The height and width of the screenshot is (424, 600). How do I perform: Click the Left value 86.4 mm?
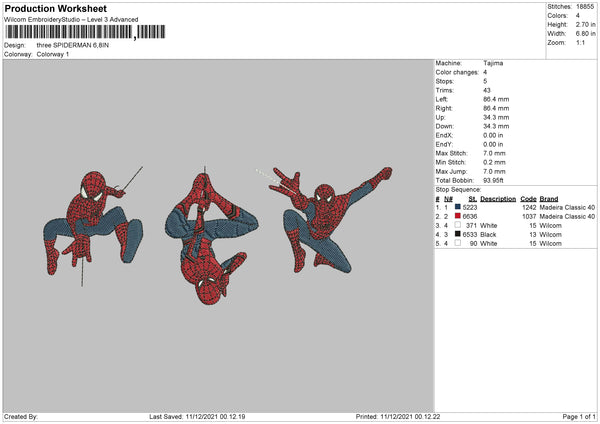pos(496,99)
